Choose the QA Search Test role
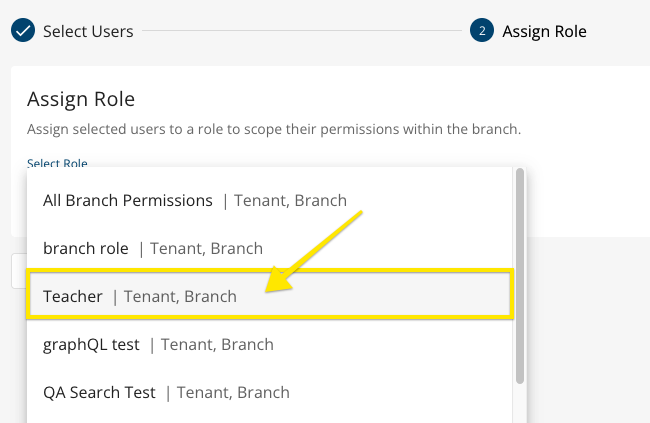This screenshot has width=650, height=423. [x=269, y=392]
